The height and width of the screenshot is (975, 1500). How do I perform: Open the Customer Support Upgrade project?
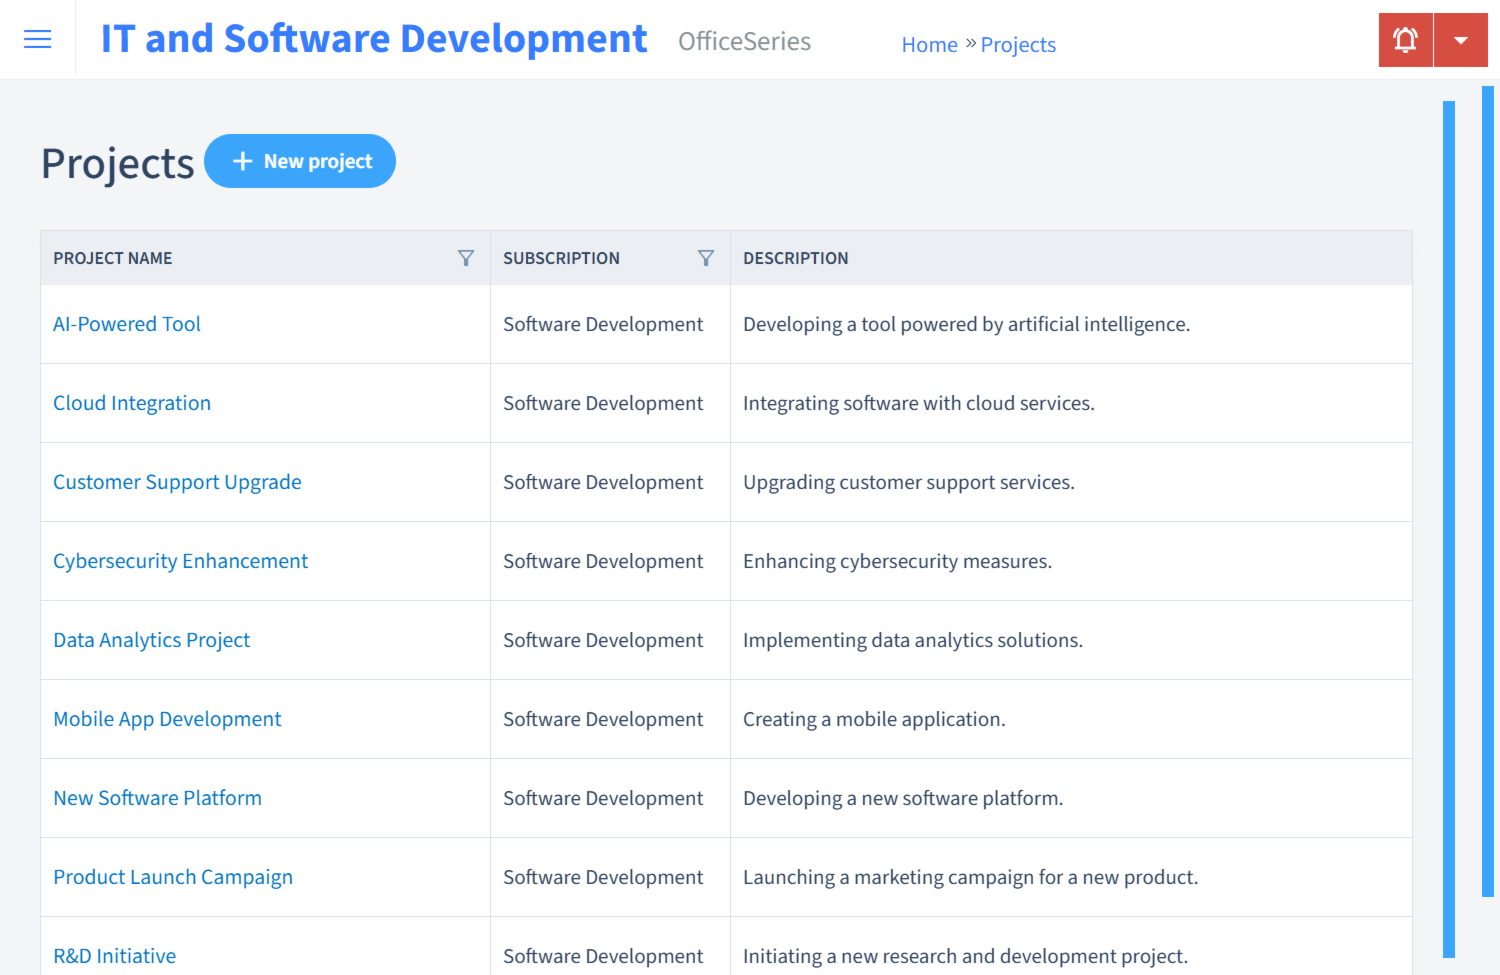177,482
